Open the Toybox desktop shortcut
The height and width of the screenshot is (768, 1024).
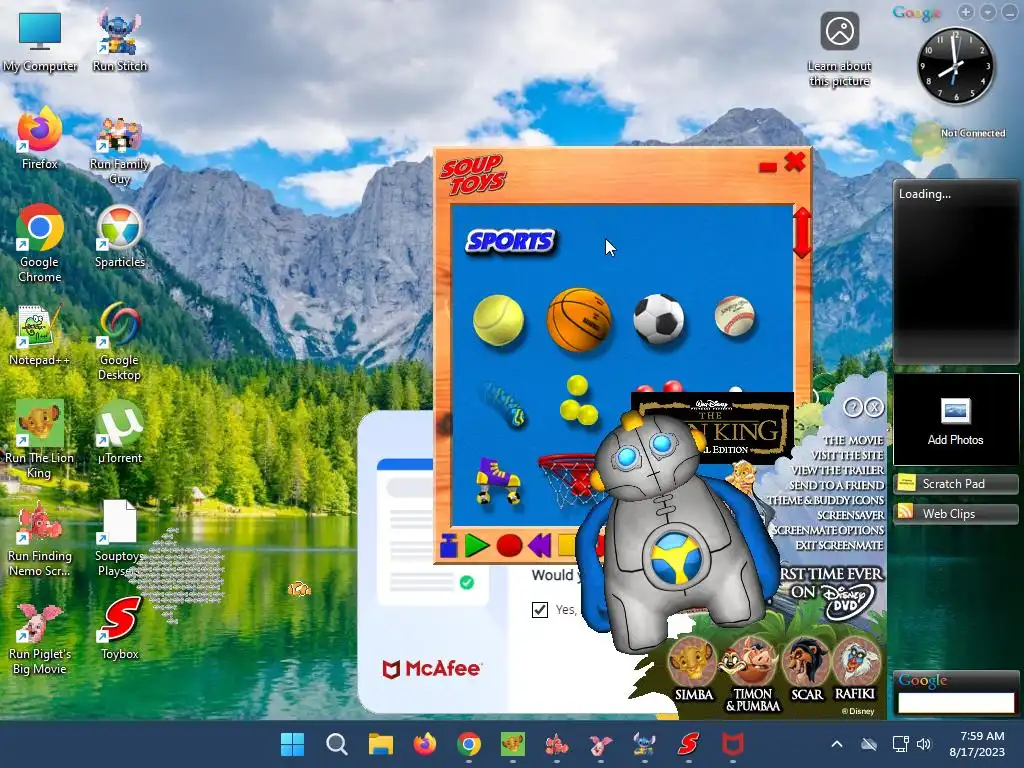click(120, 629)
